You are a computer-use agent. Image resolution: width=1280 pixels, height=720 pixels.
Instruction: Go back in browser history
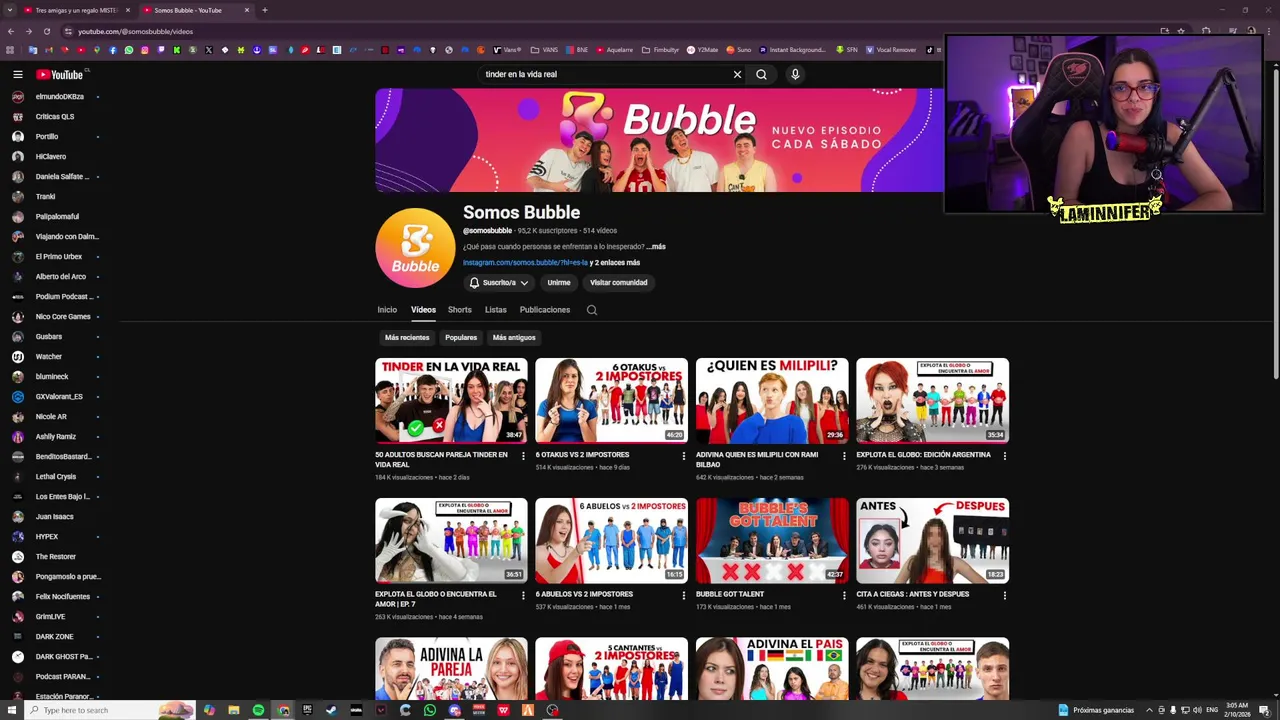pyautogui.click(x=10, y=31)
